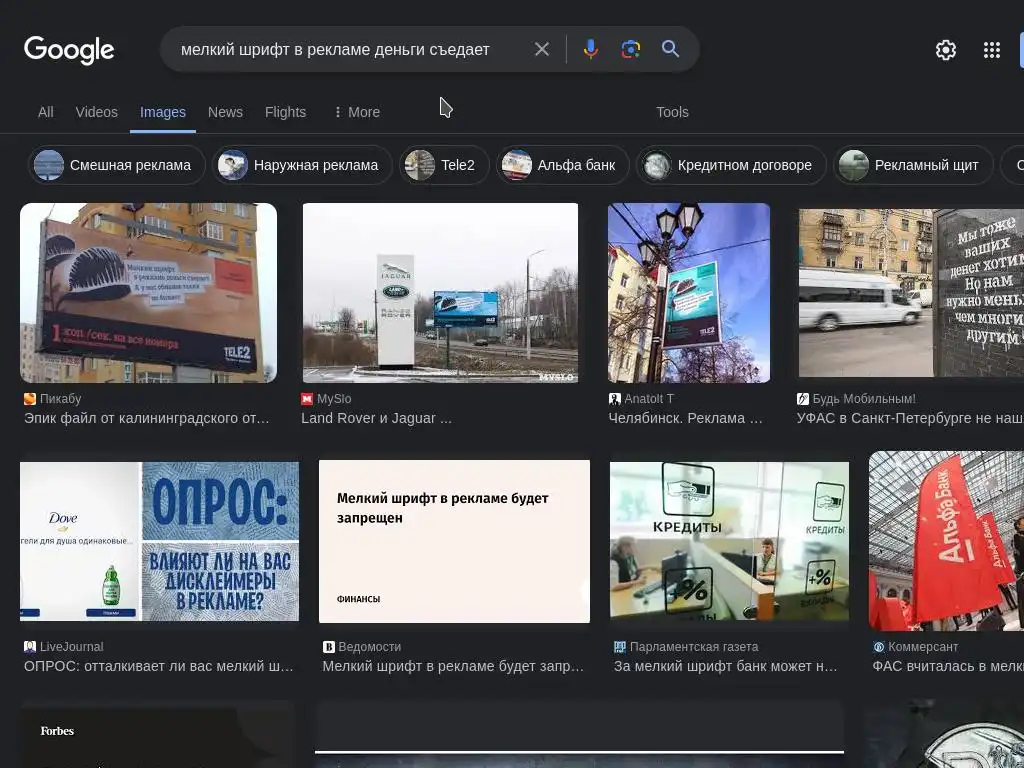Click the Будь Мобильным! source name
1024x768 pixels.
click(x=864, y=399)
